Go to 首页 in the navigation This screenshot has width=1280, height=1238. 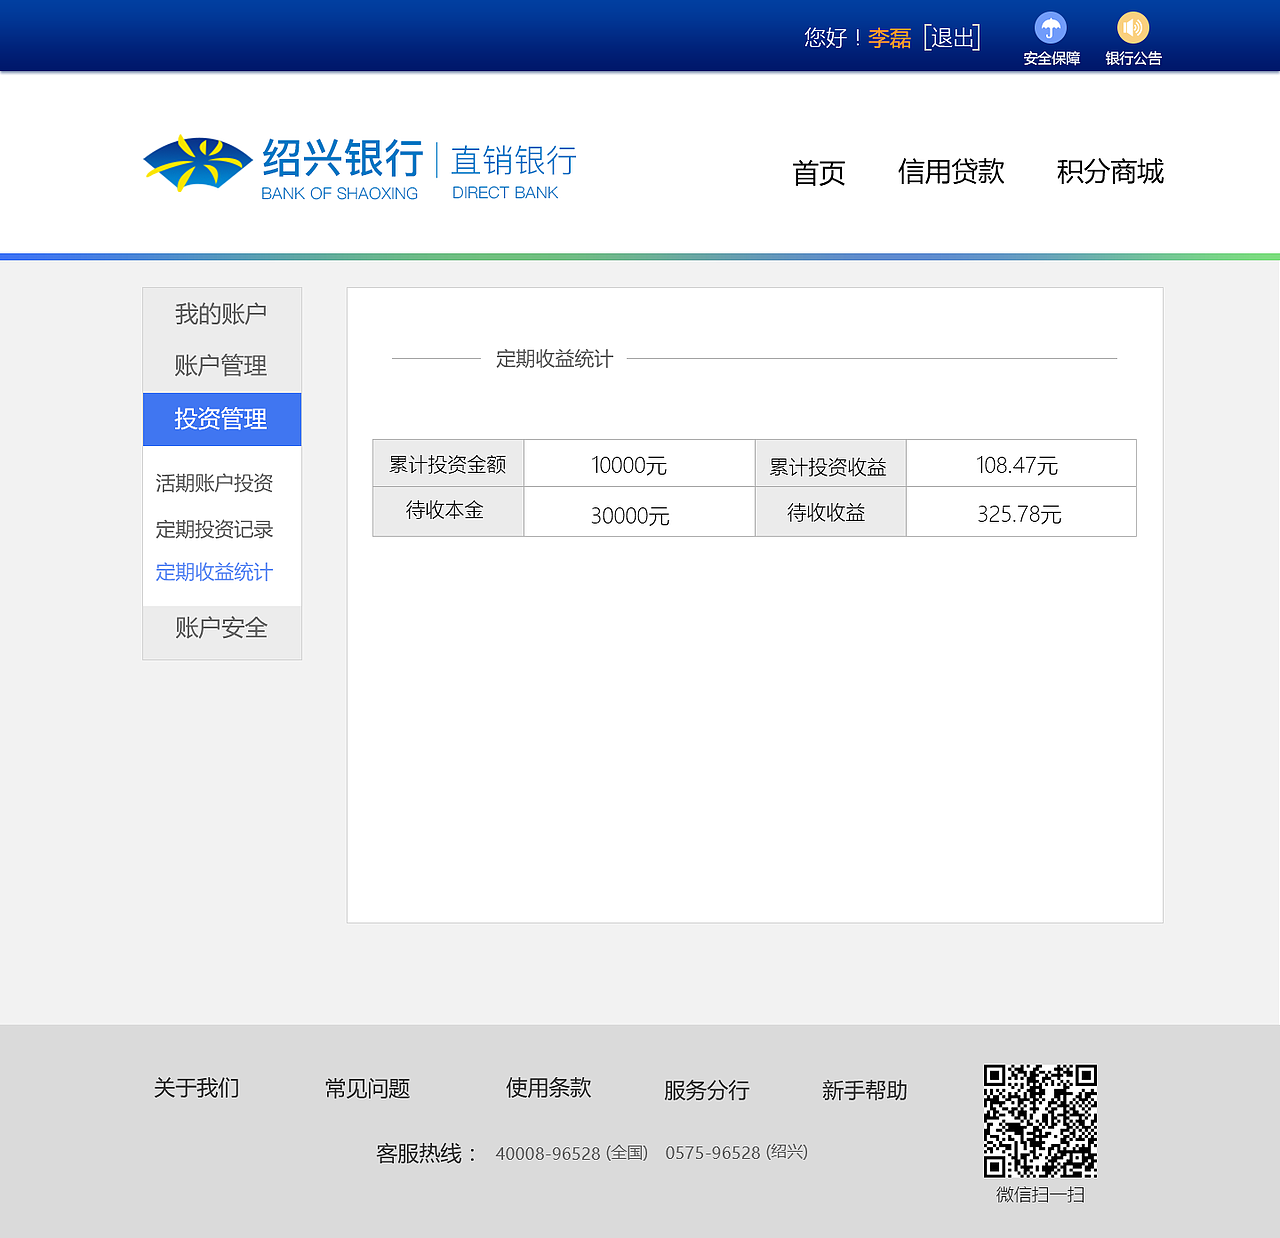pos(818,172)
